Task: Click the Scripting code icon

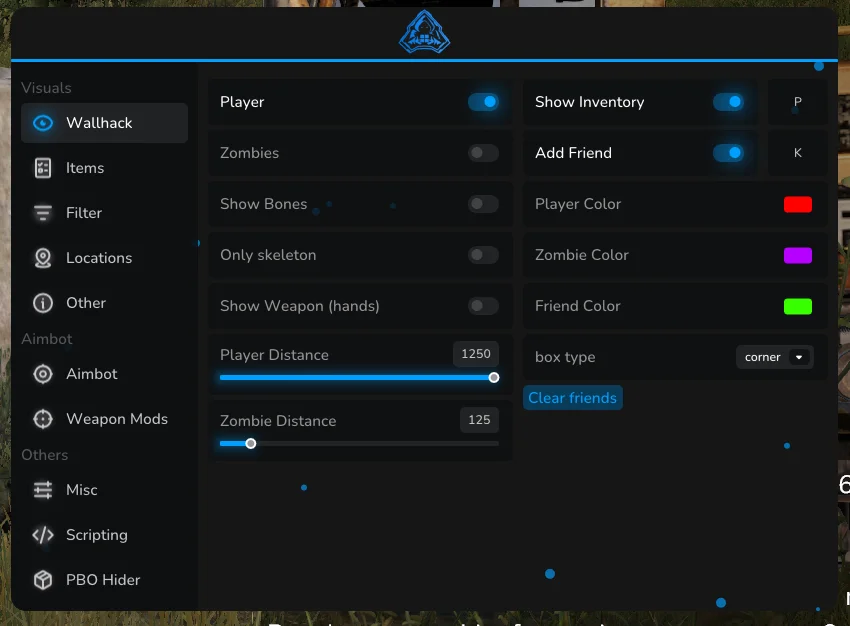Action: tap(41, 535)
